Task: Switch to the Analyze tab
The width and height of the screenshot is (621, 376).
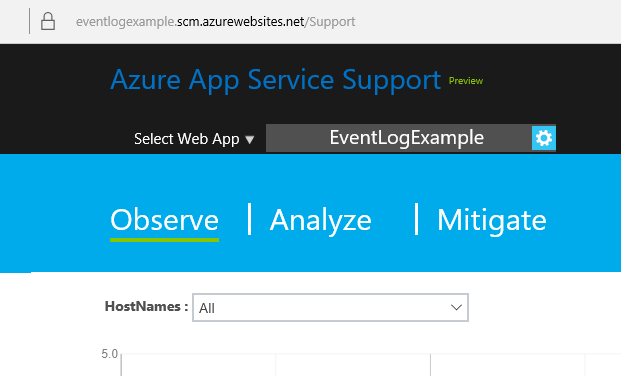Action: pyautogui.click(x=320, y=220)
